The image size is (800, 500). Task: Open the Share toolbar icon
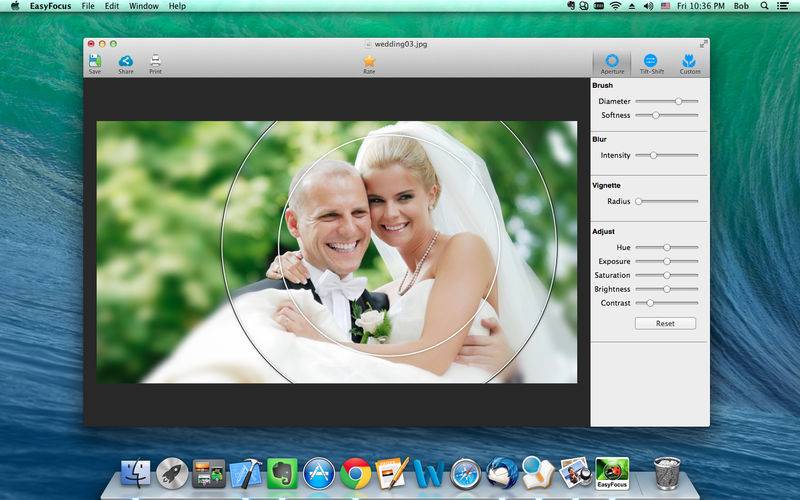pos(126,61)
